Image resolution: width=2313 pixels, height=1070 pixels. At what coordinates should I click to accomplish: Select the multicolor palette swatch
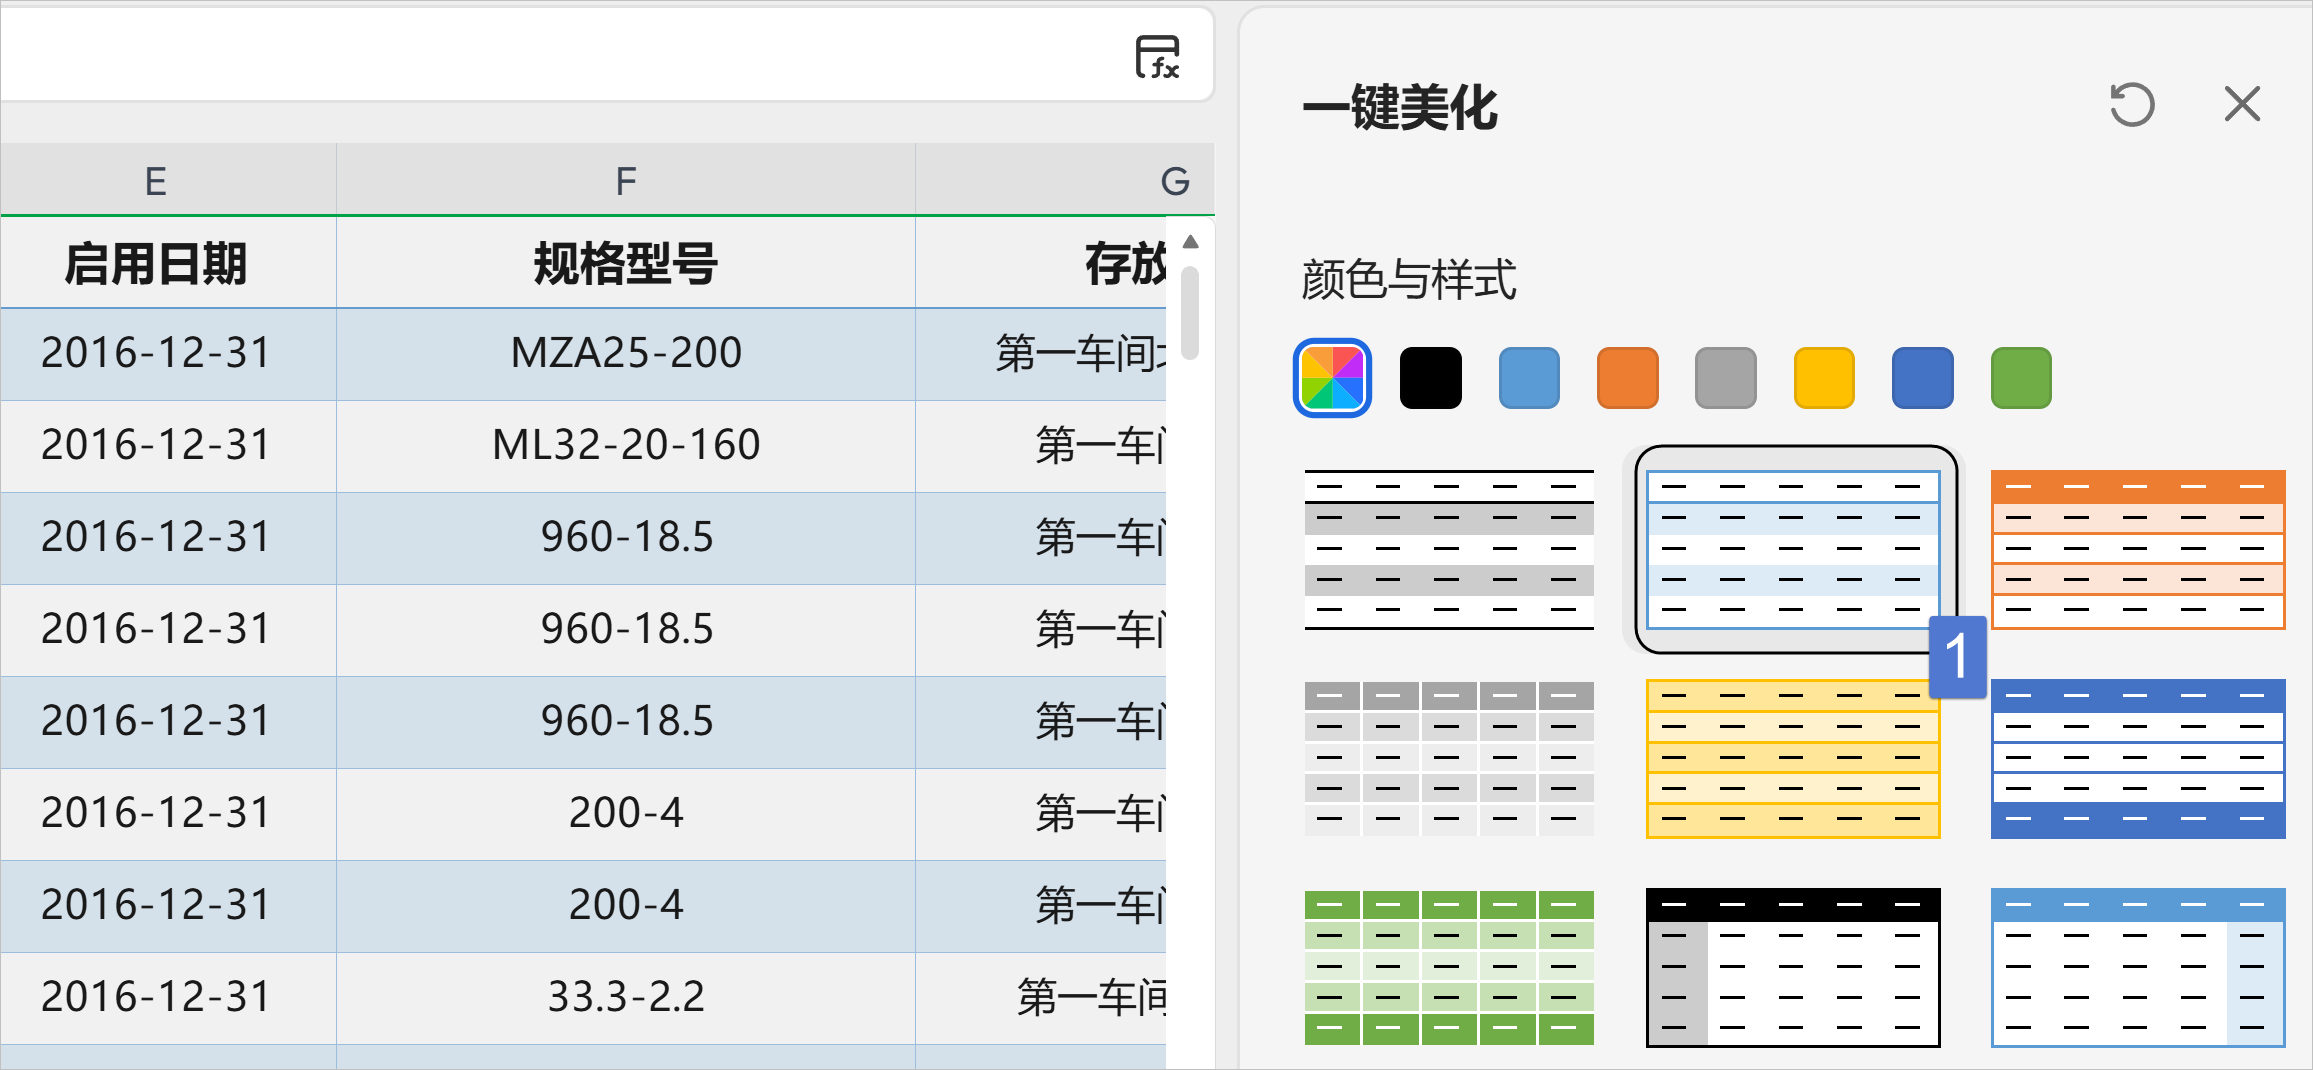(x=1332, y=378)
